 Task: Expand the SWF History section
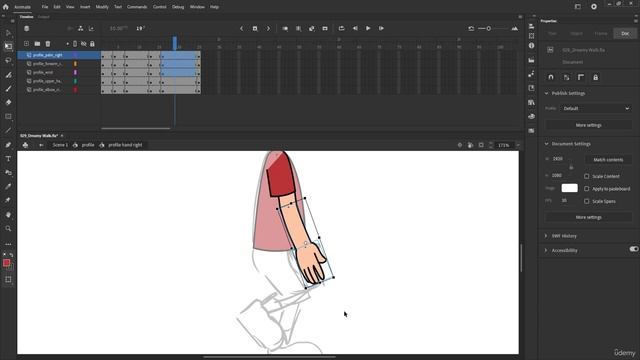coord(546,236)
